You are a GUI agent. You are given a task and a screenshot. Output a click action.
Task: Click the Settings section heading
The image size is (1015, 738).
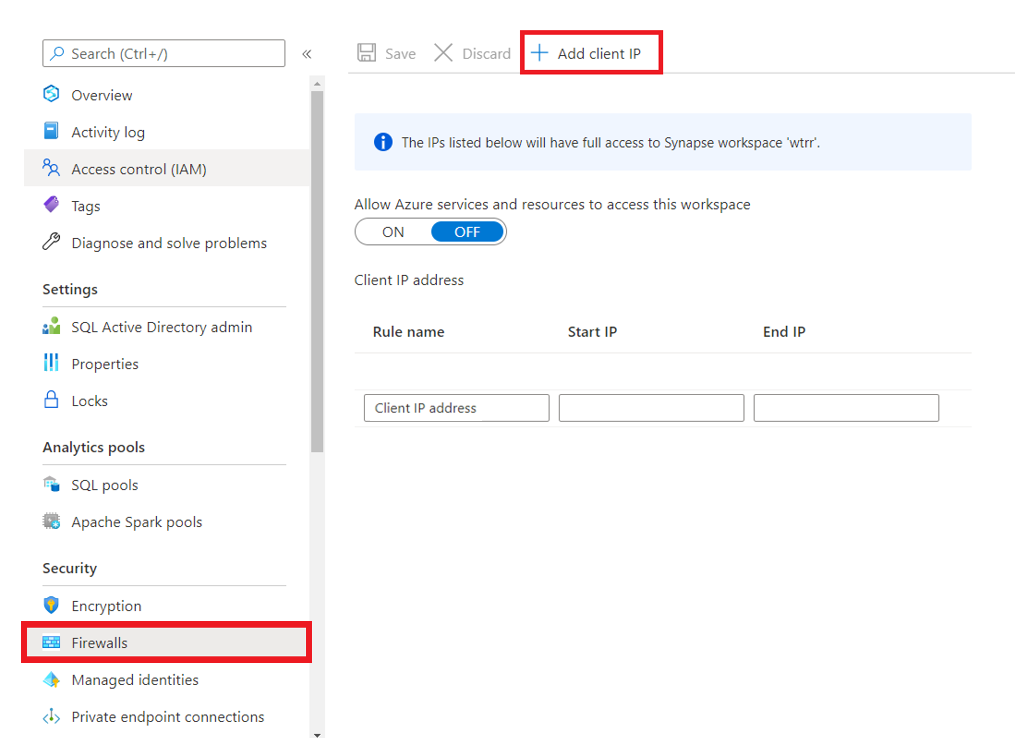pos(70,289)
